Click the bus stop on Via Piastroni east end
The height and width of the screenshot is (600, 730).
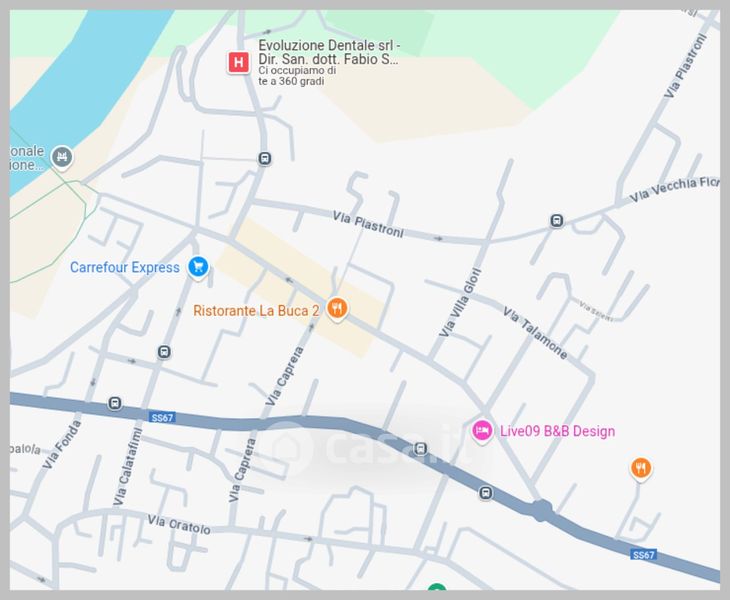(x=557, y=221)
